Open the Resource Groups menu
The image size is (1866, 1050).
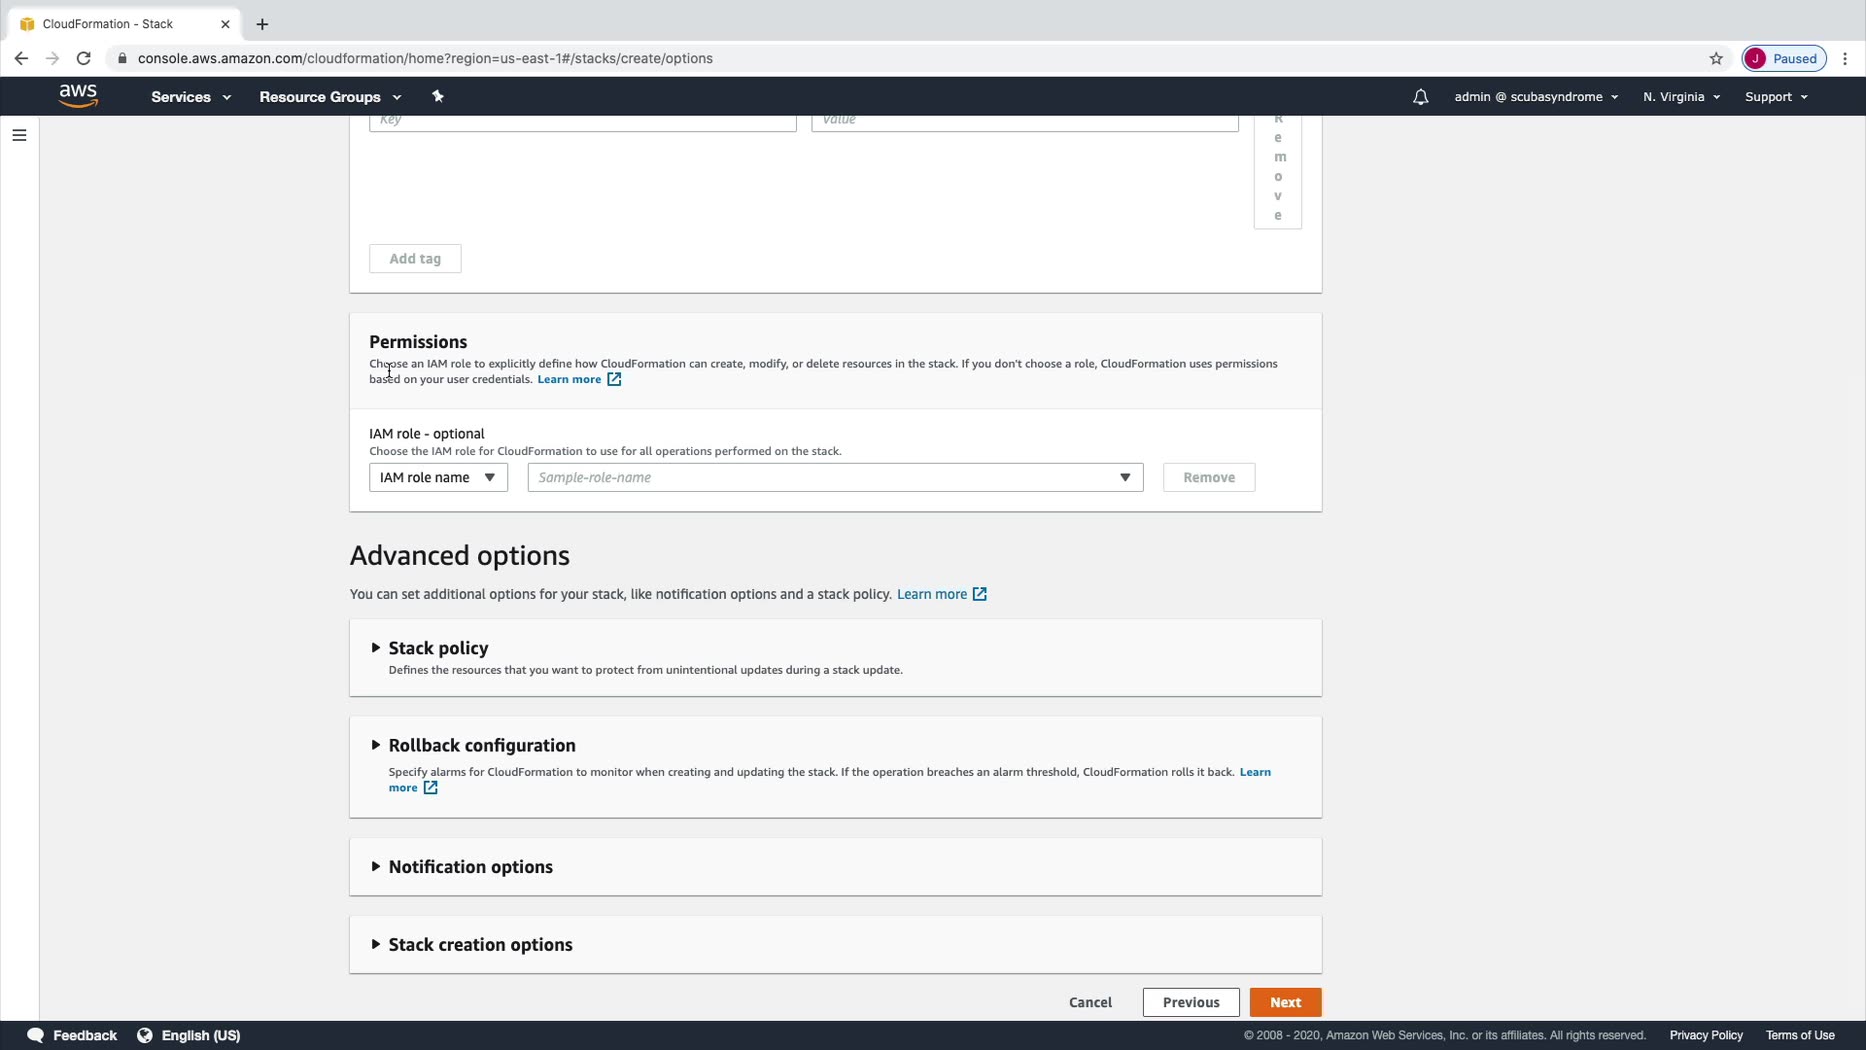point(330,97)
